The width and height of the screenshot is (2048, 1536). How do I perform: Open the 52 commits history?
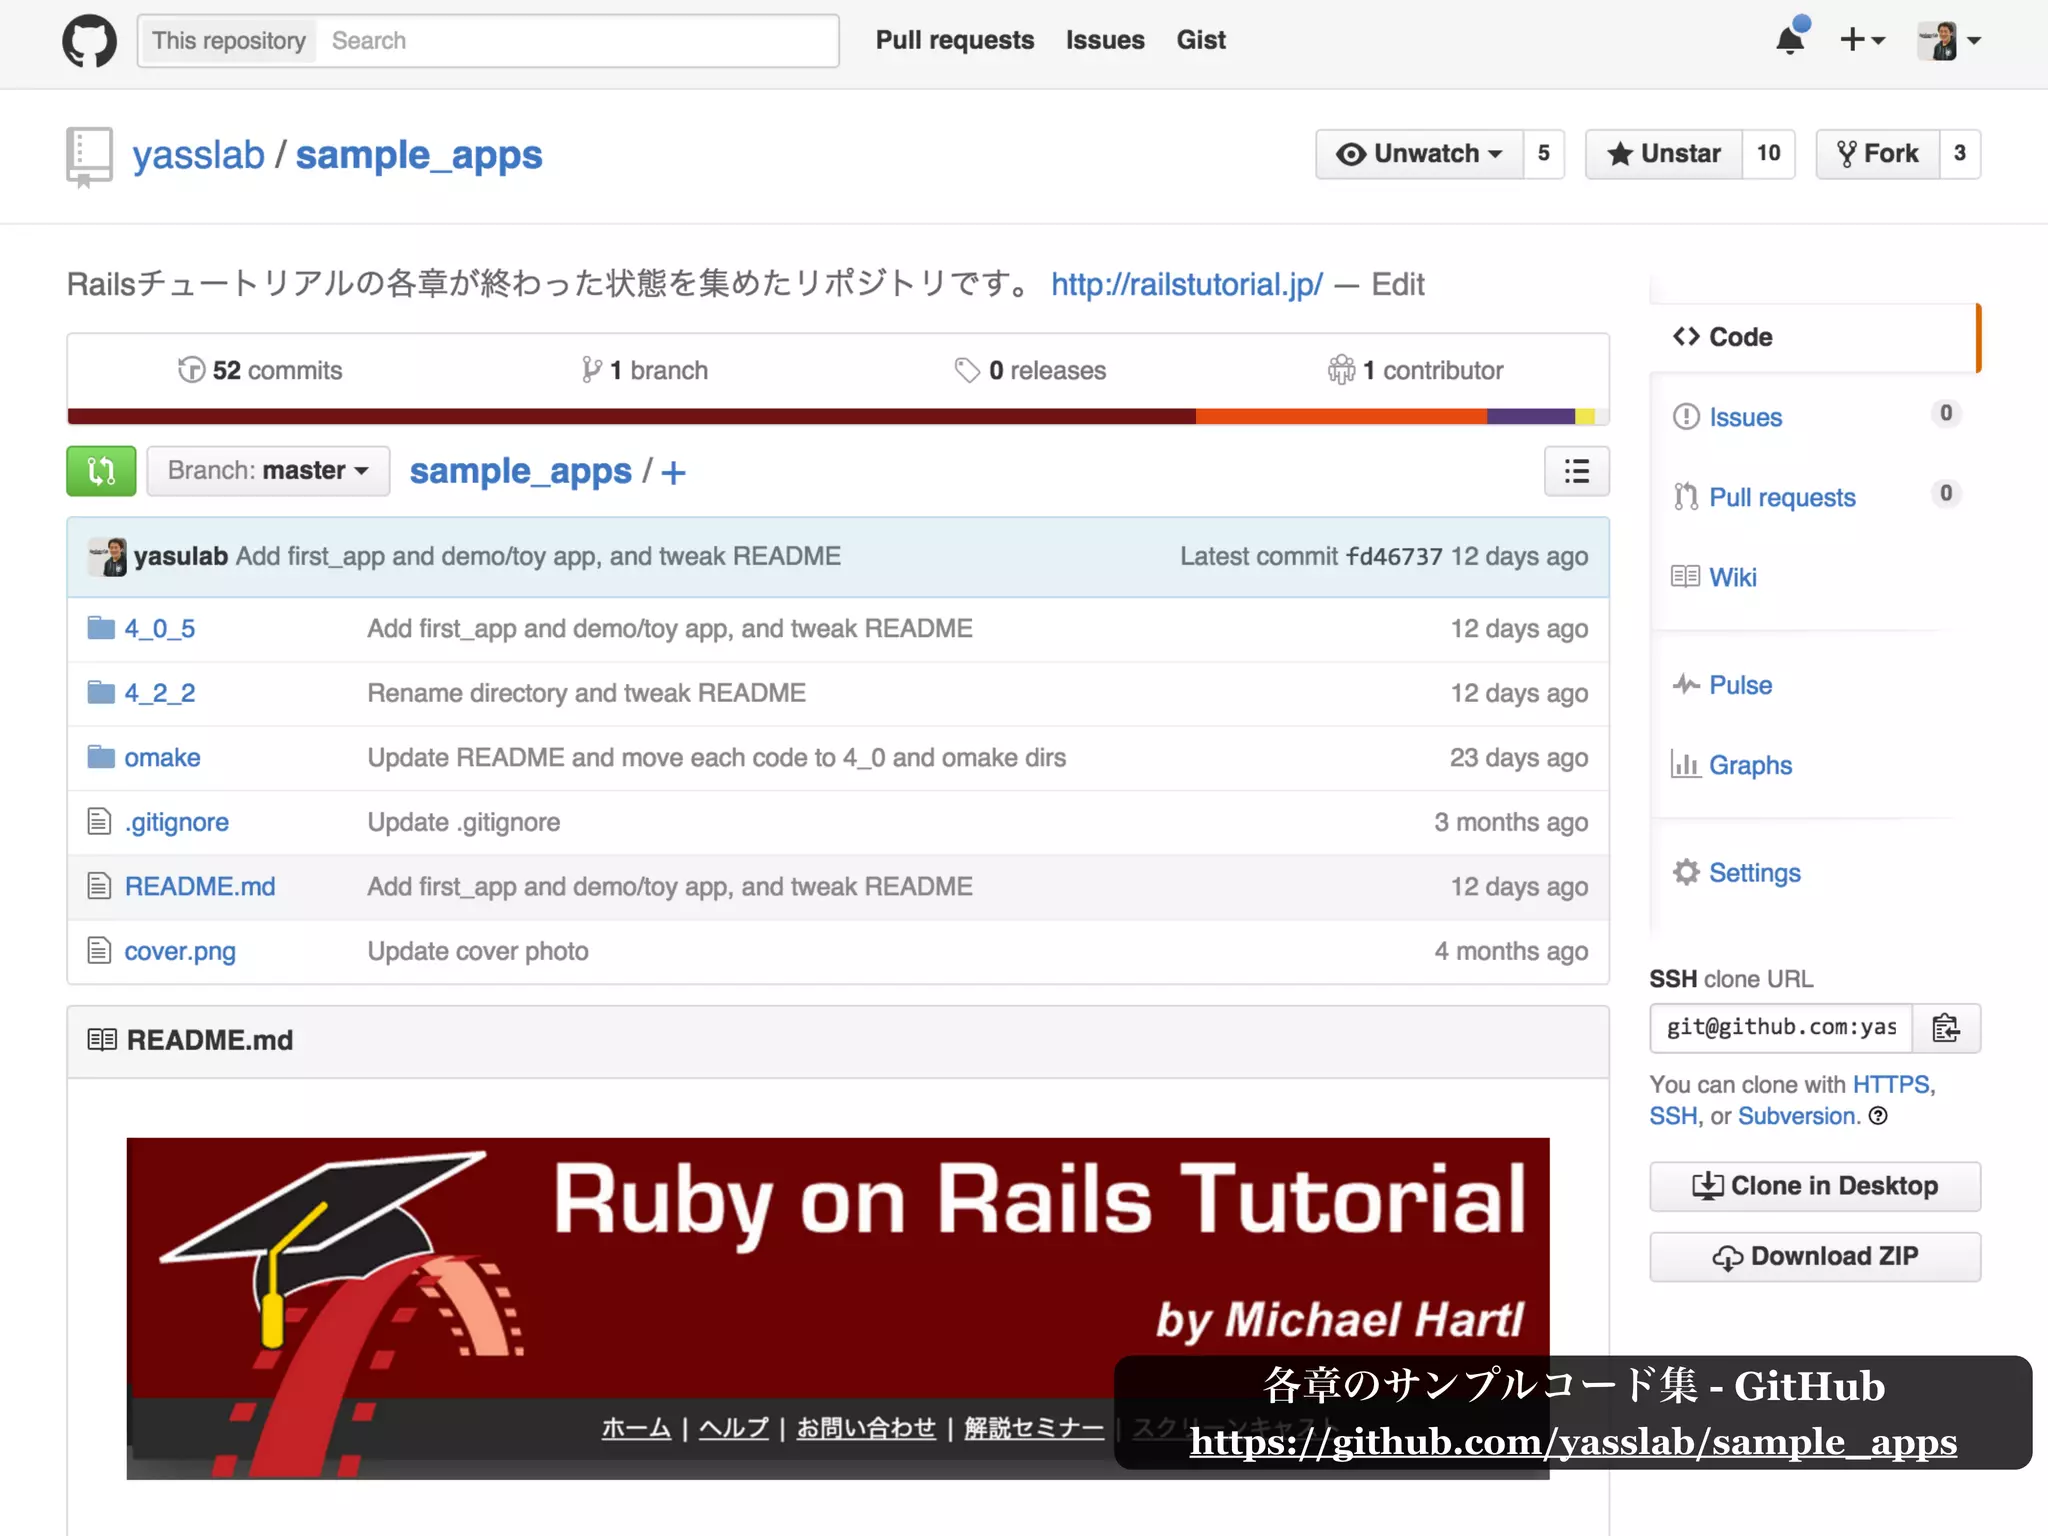260,371
